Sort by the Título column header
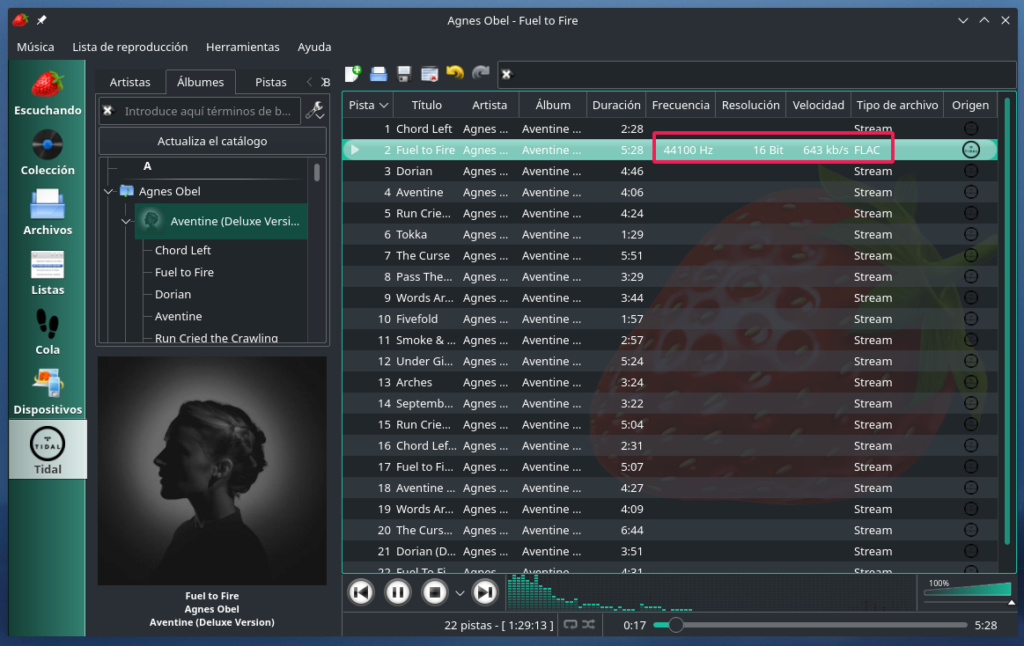The image size is (1024, 646). pyautogui.click(x=426, y=105)
